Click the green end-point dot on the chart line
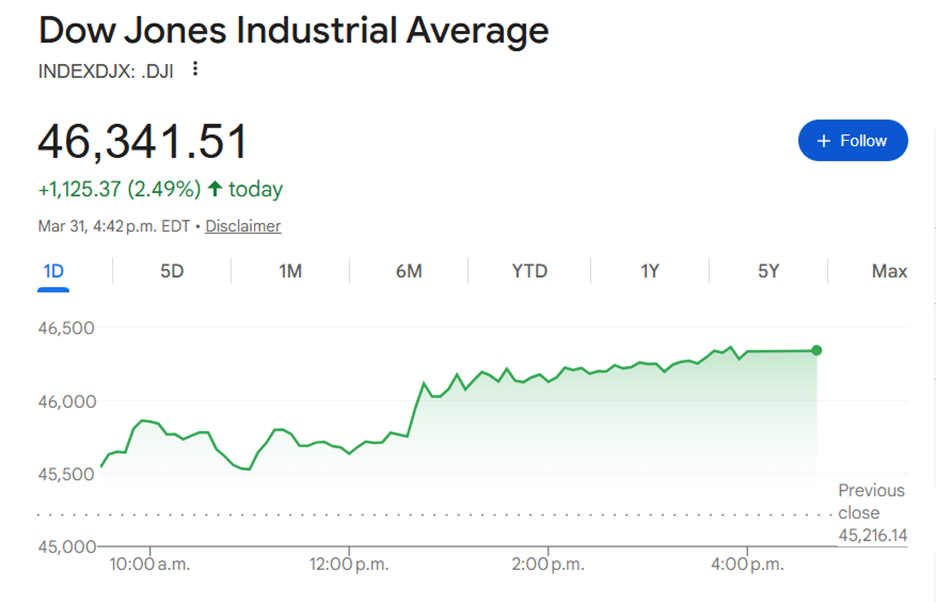 coord(817,350)
